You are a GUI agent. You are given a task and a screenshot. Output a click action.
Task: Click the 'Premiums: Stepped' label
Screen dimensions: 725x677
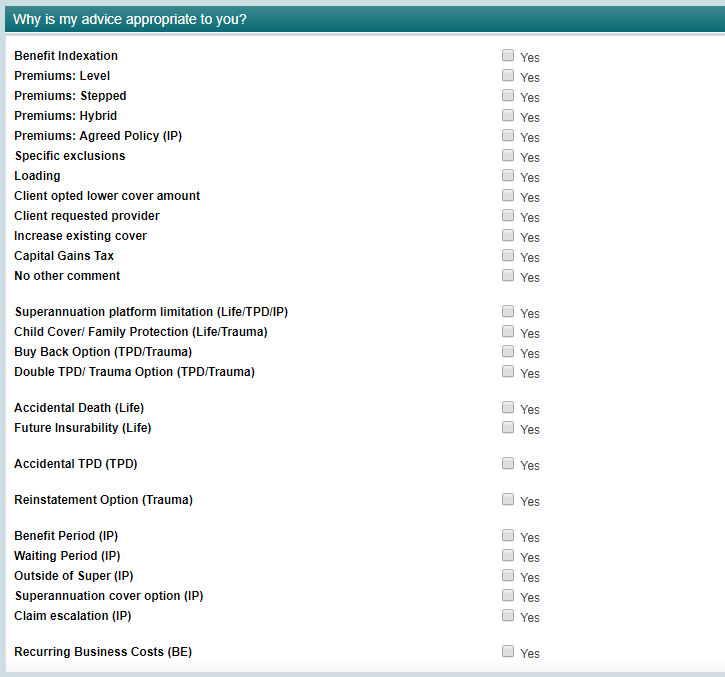[x=70, y=96]
